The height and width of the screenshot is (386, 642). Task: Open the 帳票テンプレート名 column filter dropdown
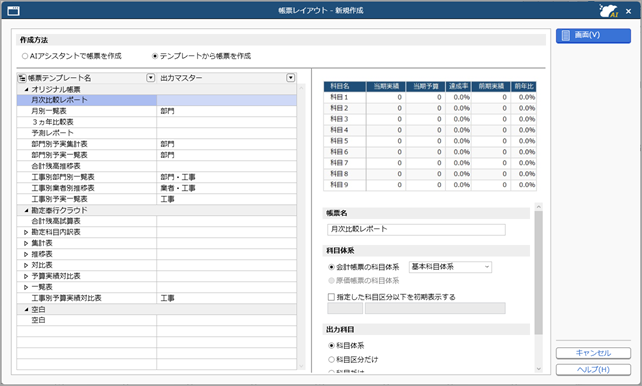(x=151, y=78)
